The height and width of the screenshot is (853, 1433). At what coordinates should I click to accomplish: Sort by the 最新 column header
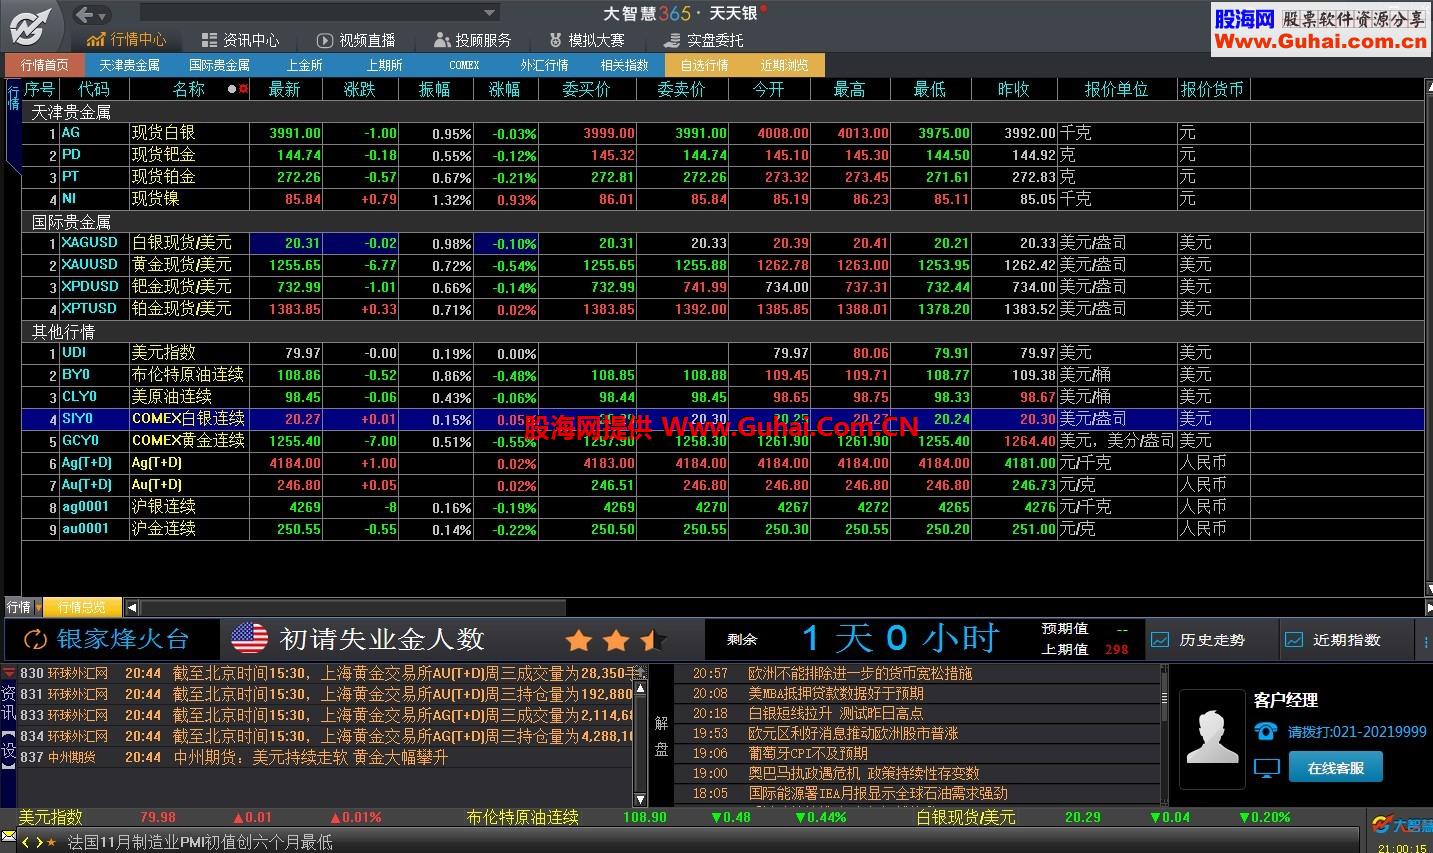[x=285, y=89]
